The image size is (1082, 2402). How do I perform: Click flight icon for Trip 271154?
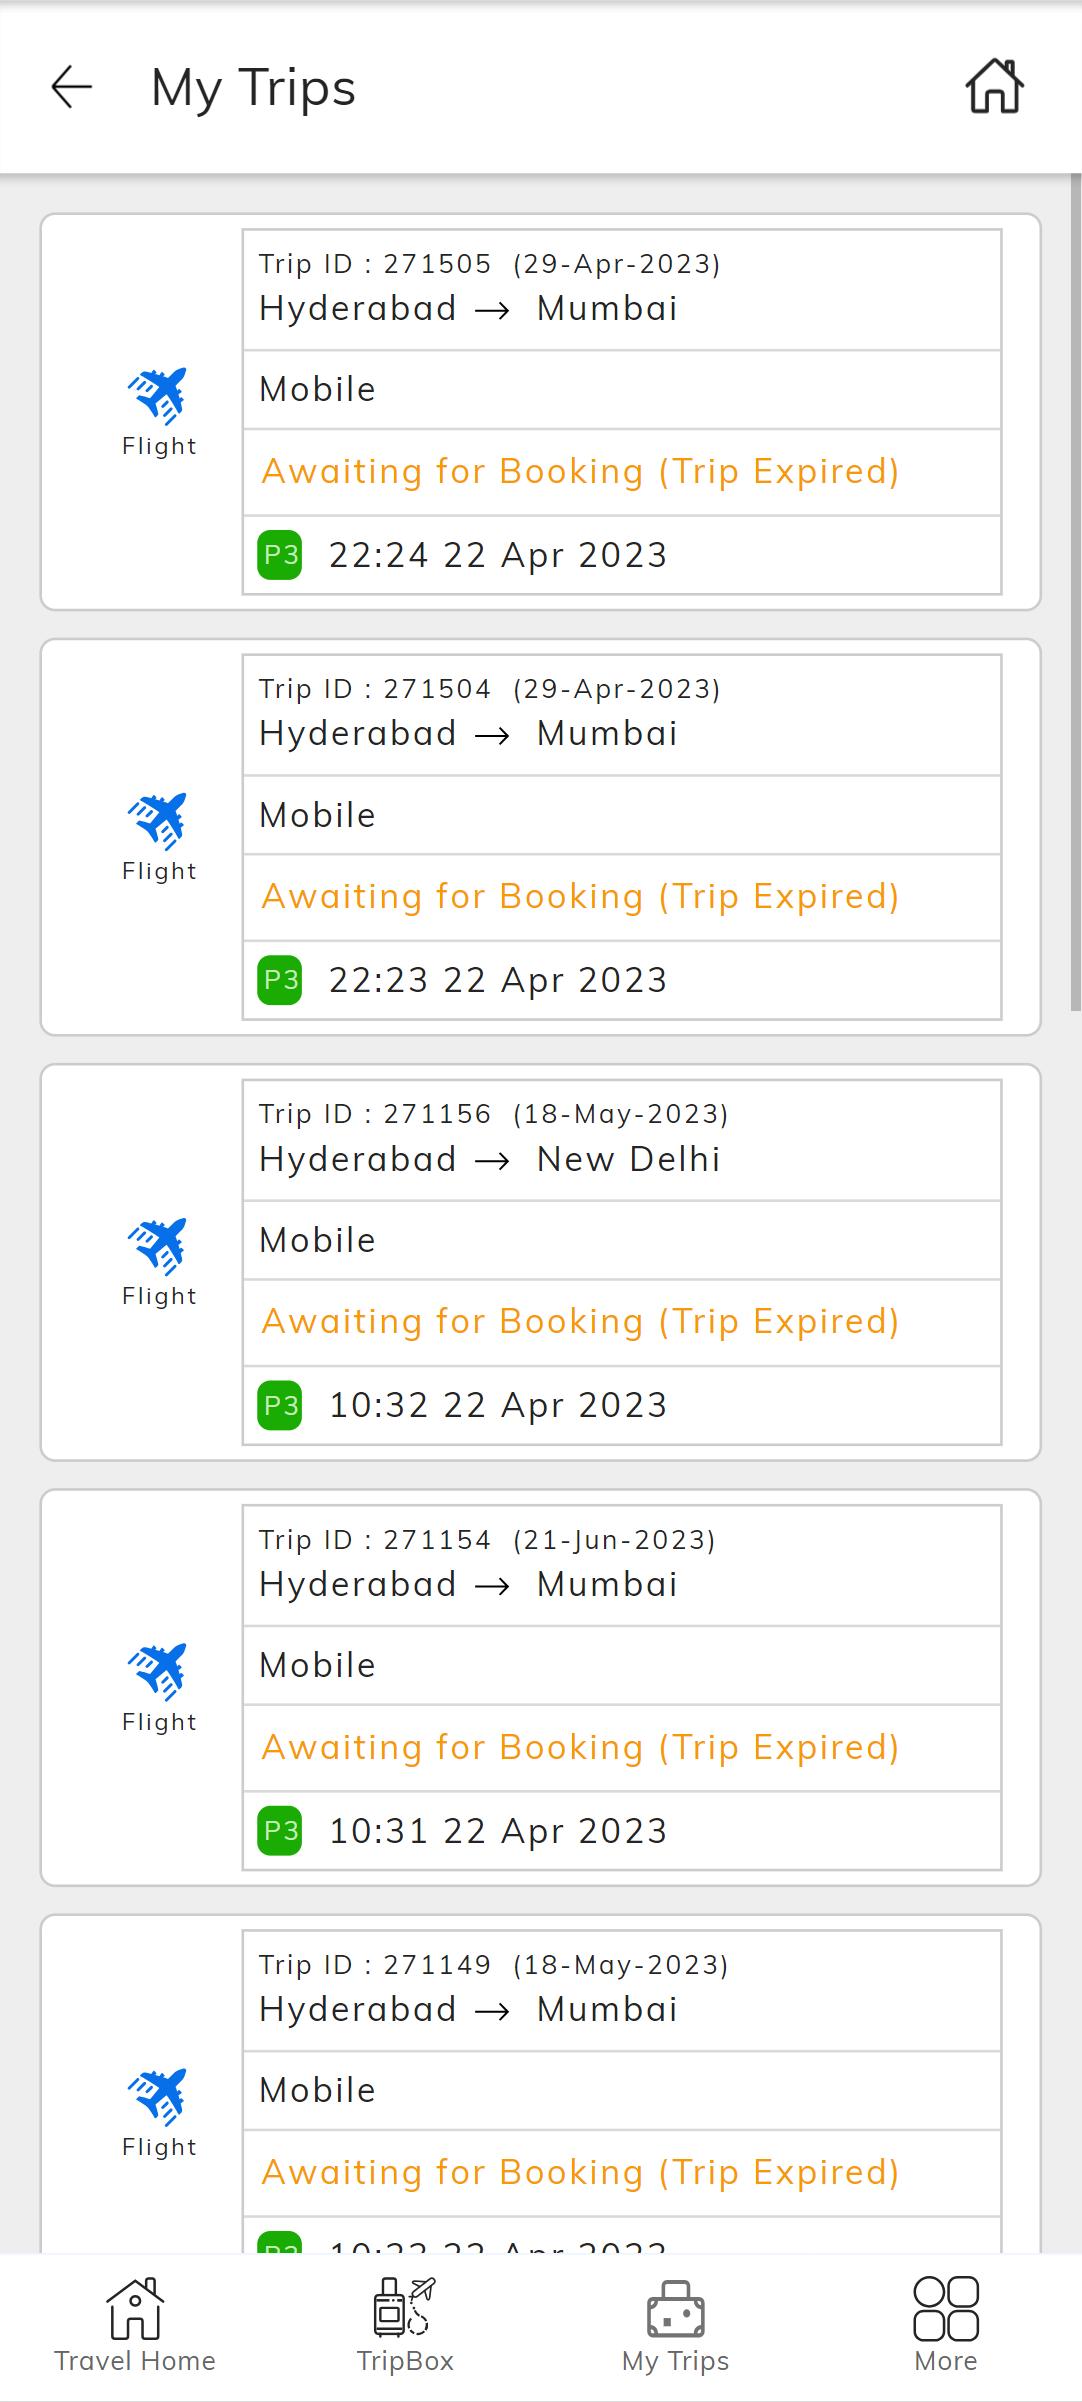coord(158,1671)
